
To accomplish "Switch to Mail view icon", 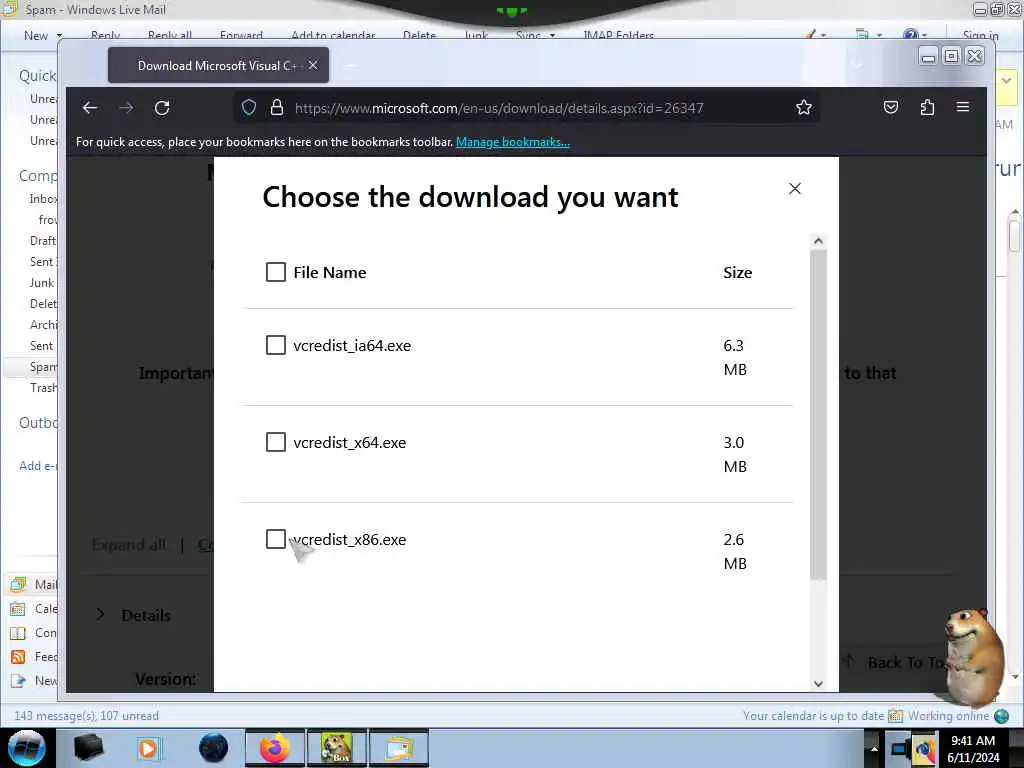I will 18,584.
